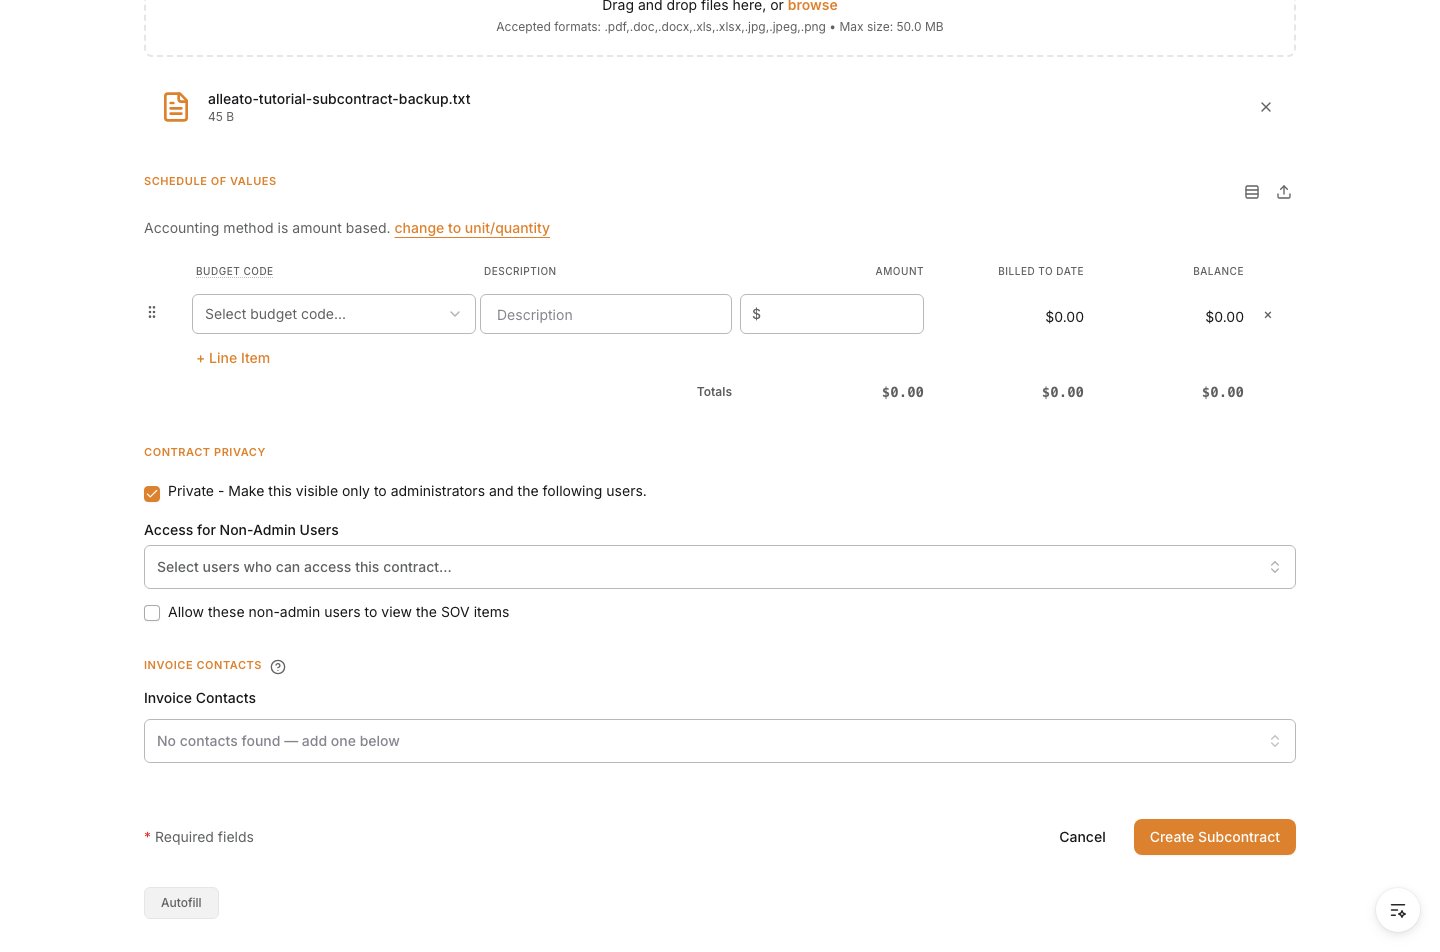Select the file name alleato-tutorial-subcontract-backup.txt
This screenshot has height=952, width=1440.
click(x=339, y=99)
